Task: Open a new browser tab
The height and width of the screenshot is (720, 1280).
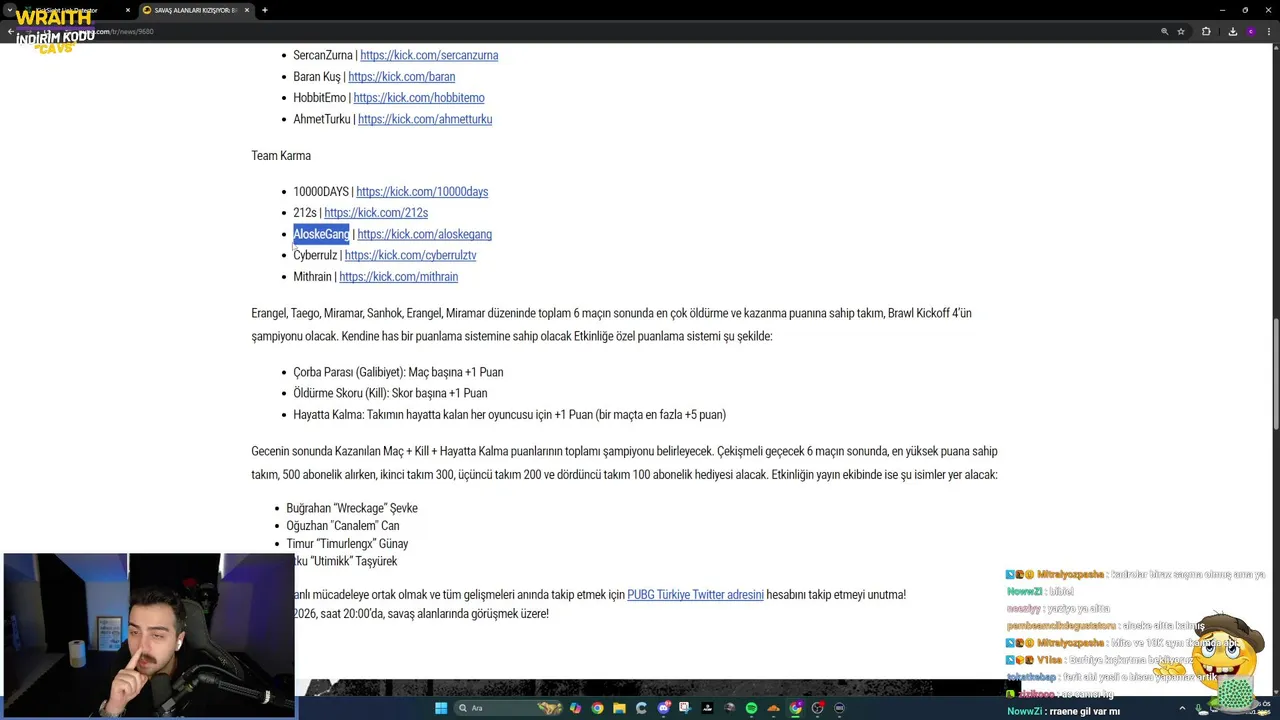Action: coord(265,10)
